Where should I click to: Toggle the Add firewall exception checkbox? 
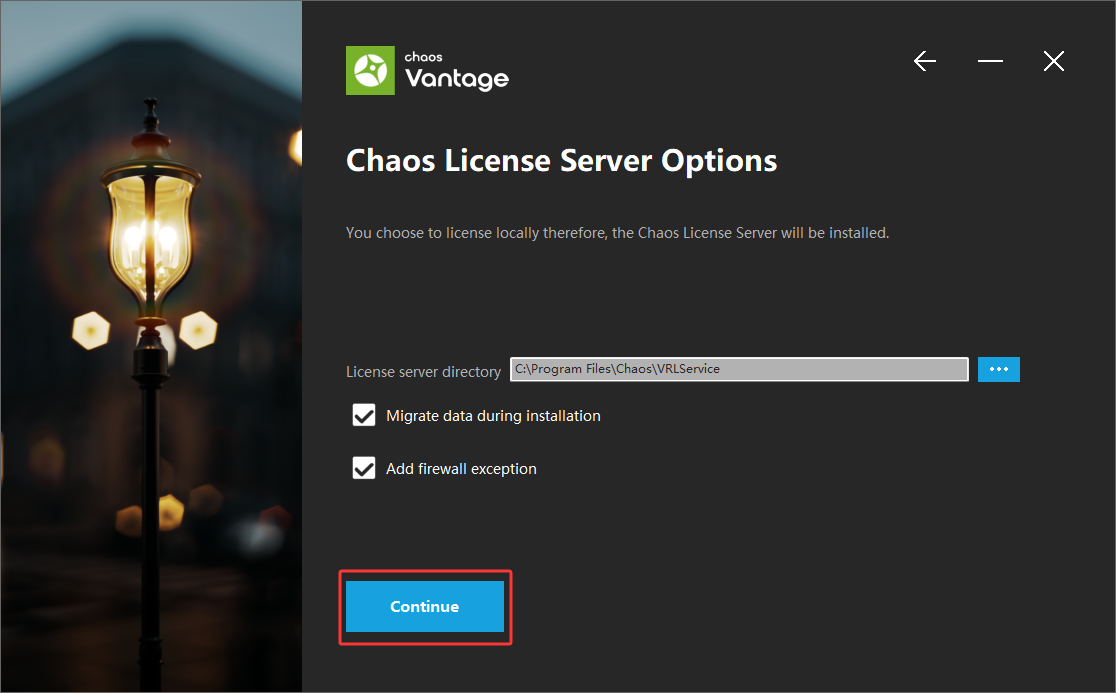[x=364, y=468]
